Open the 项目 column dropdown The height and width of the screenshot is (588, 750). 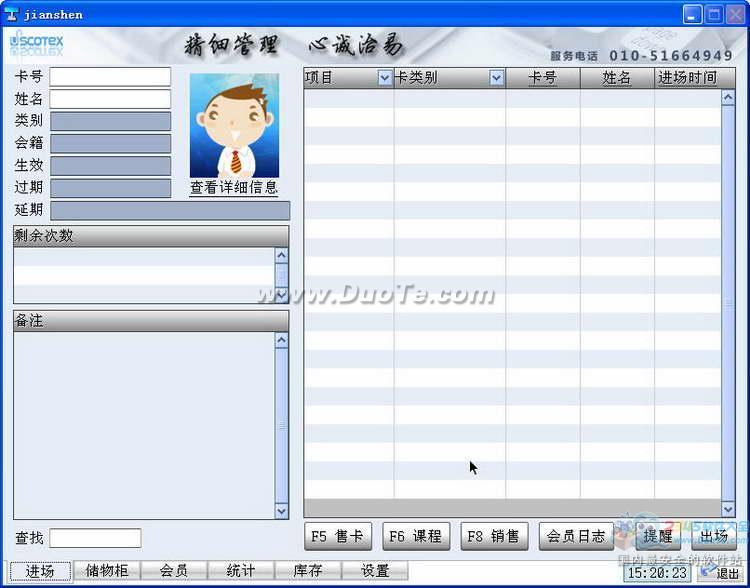click(385, 78)
